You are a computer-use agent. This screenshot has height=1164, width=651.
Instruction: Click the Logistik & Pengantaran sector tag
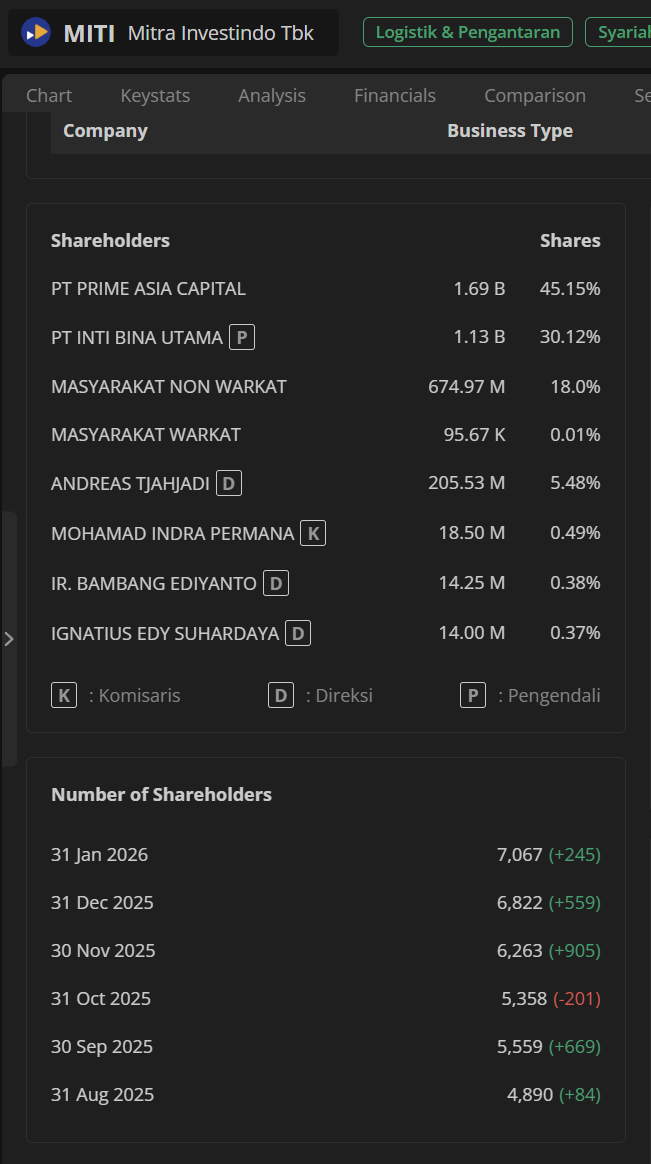468,32
